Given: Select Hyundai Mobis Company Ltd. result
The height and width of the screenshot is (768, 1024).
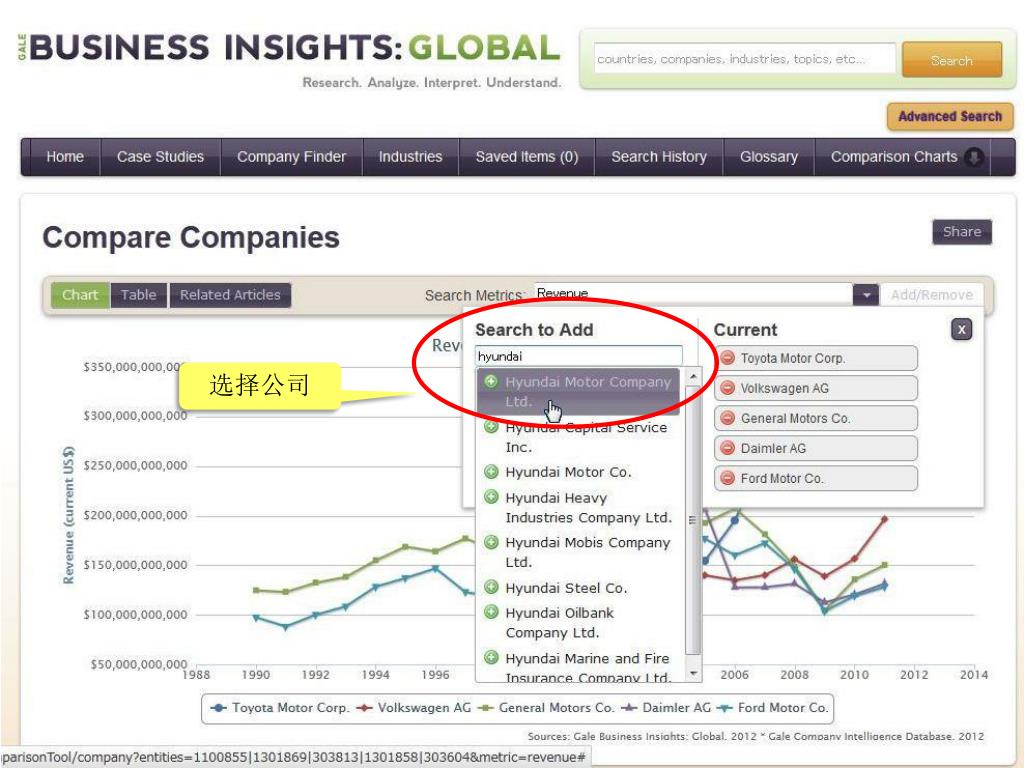Looking at the screenshot, I should pos(579,552).
